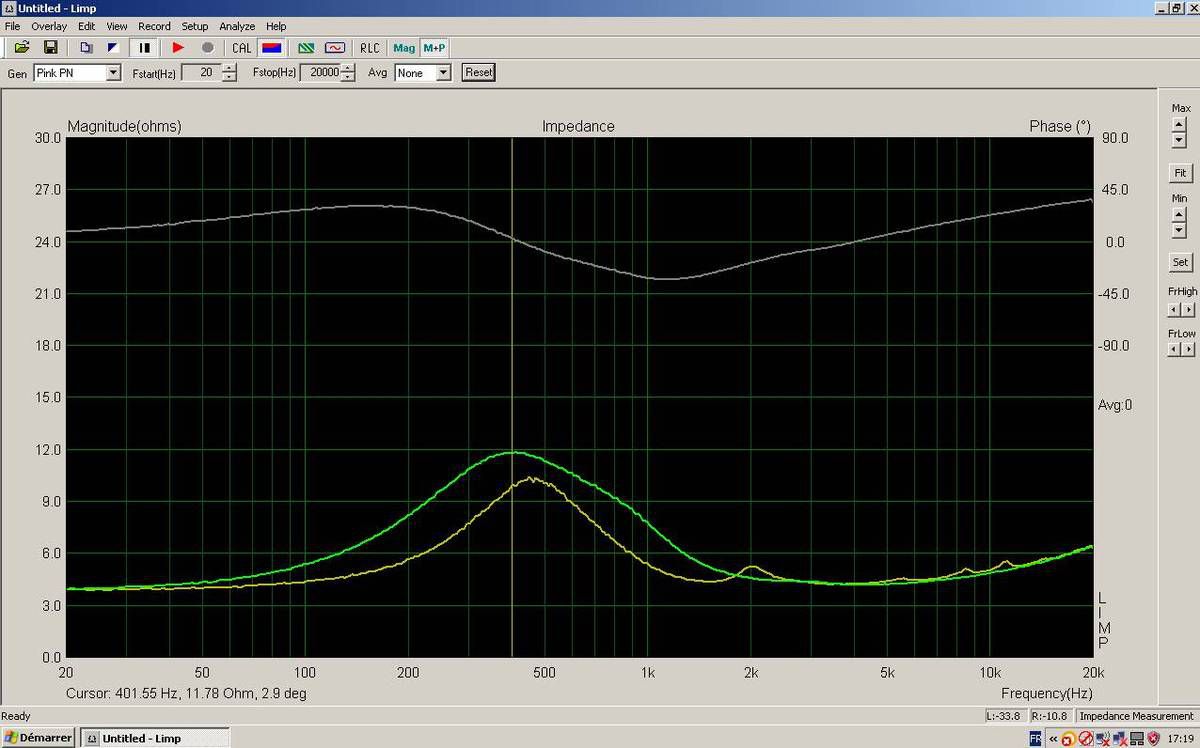This screenshot has height=748, width=1200.
Task: Click the sine wave generator icon
Action: click(x=335, y=47)
